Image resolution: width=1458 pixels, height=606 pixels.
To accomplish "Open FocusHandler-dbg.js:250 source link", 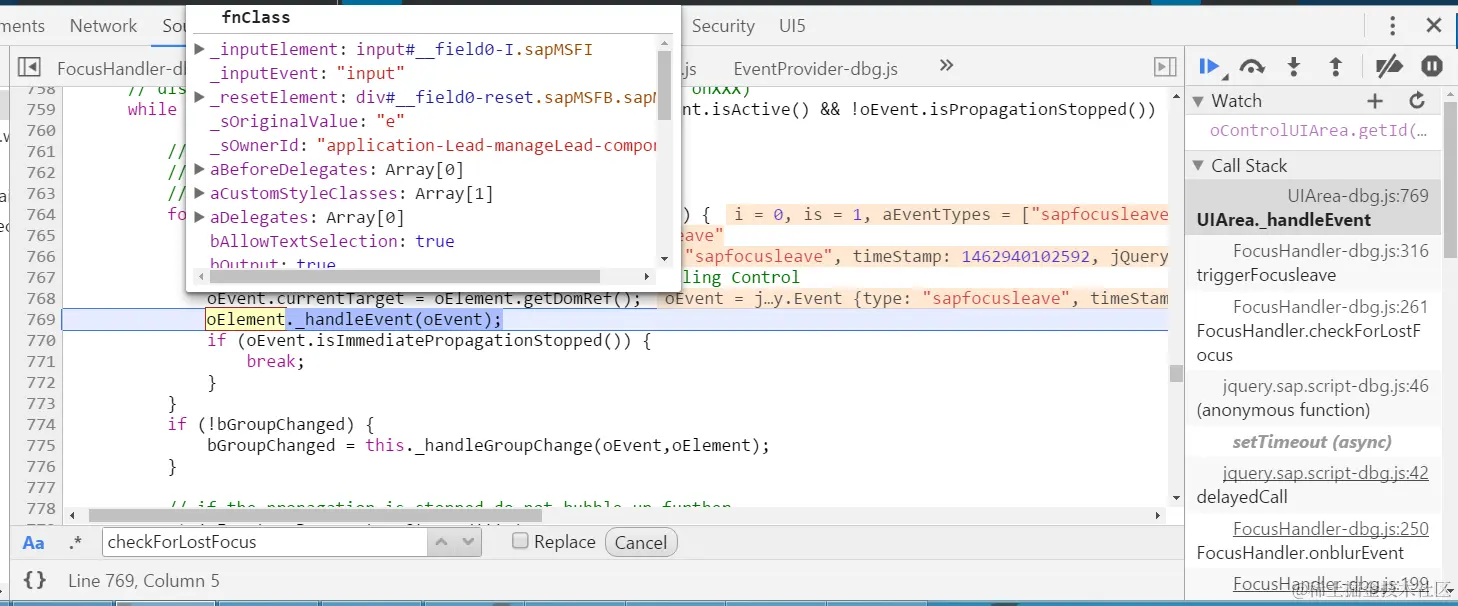I will click(1331, 529).
